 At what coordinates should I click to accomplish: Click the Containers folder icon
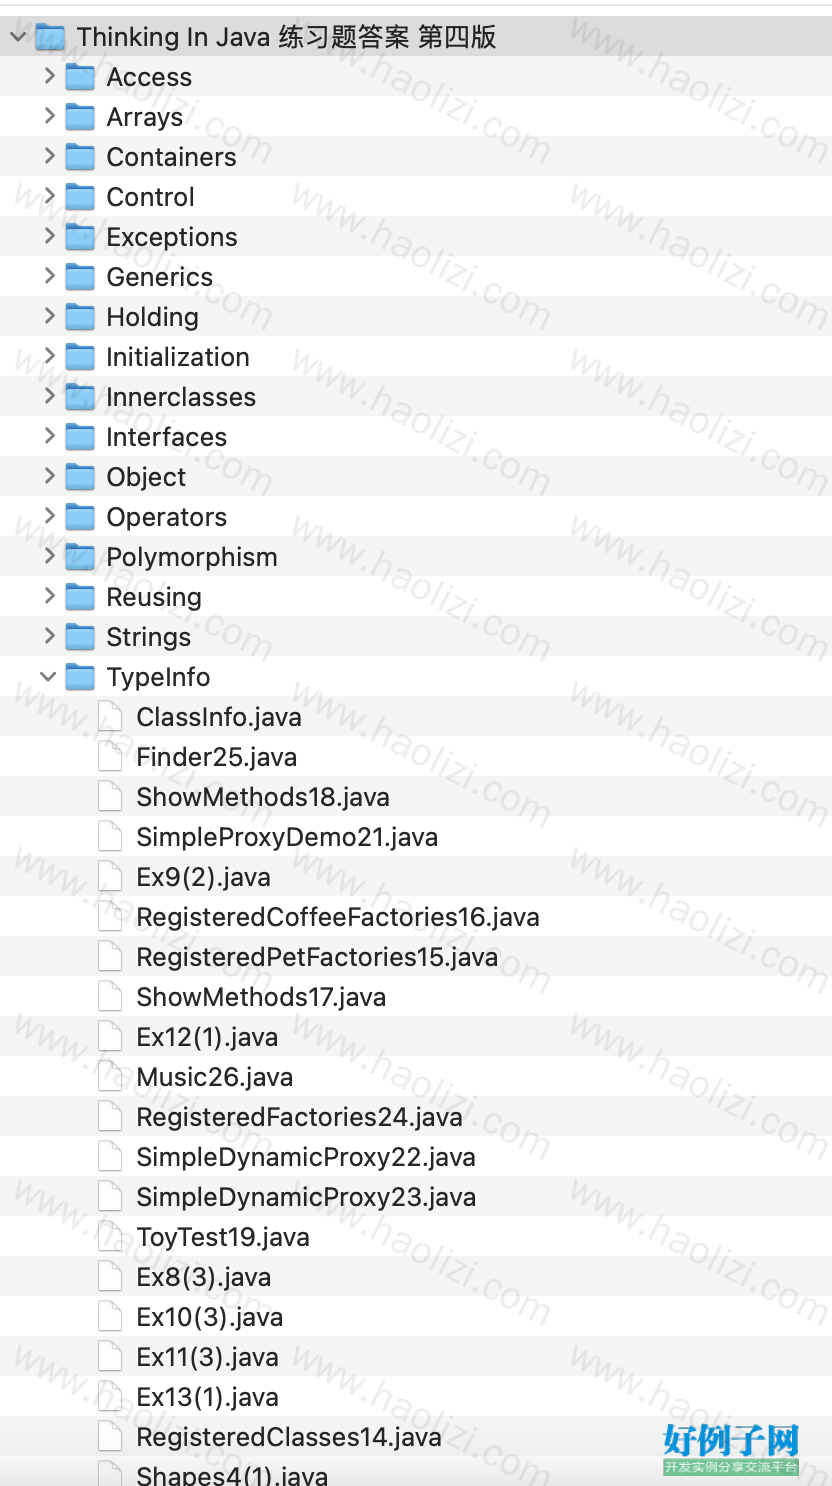[x=80, y=157]
